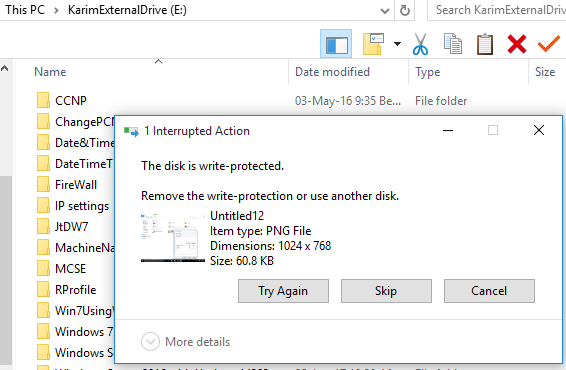Expand the address bar history dropdown
The height and width of the screenshot is (370, 566).
click(x=385, y=10)
